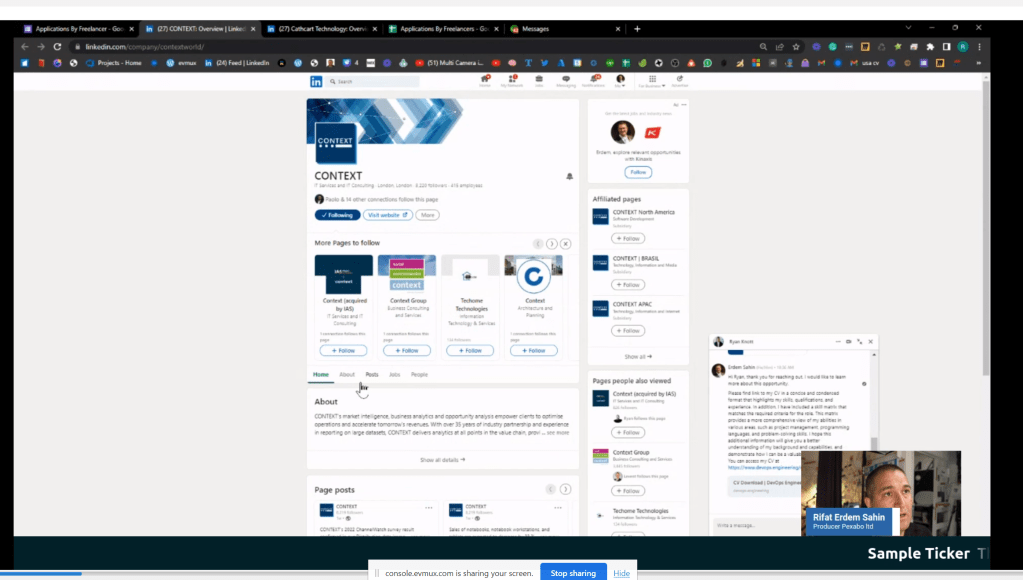Image resolution: width=1023 pixels, height=580 pixels.
Task: Click Stop sharing button
Action: point(573,573)
